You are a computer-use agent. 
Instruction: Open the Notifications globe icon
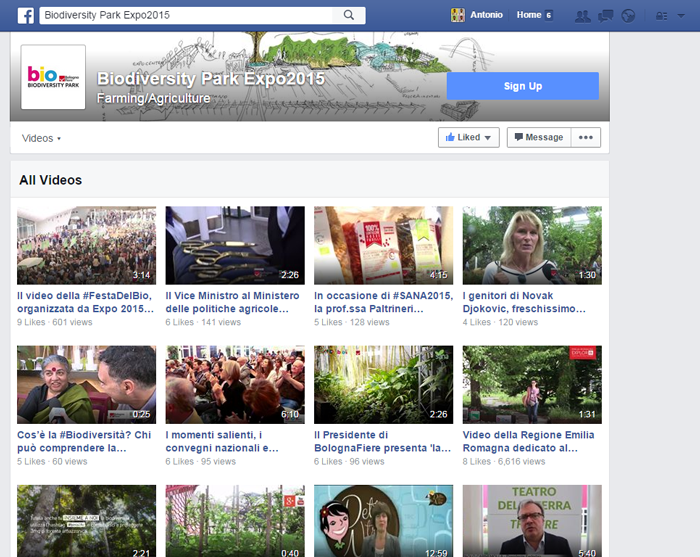(x=628, y=16)
